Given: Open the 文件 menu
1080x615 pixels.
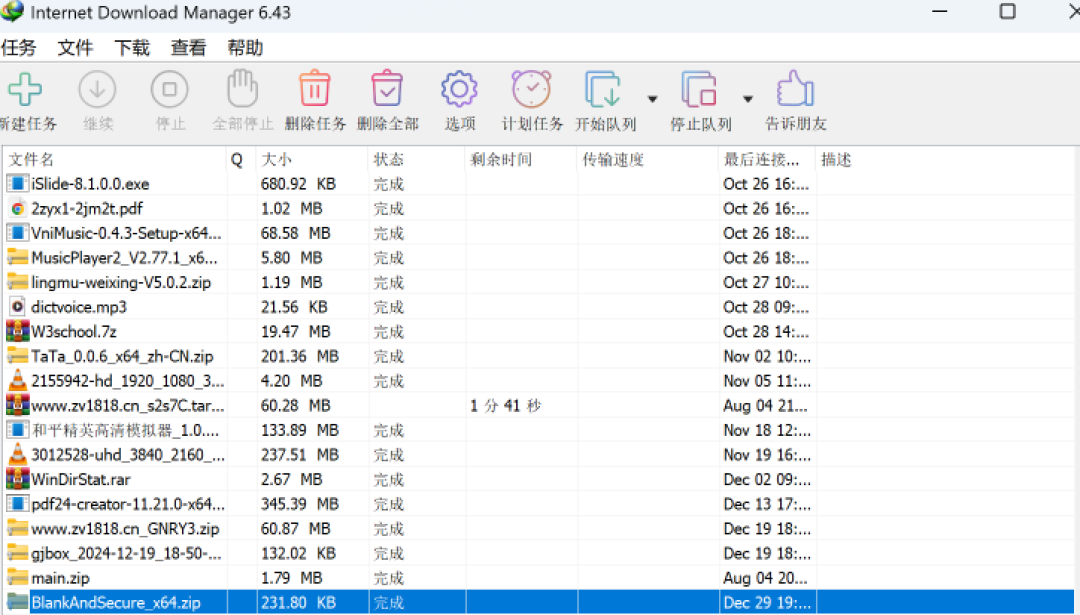Looking at the screenshot, I should (x=75, y=48).
